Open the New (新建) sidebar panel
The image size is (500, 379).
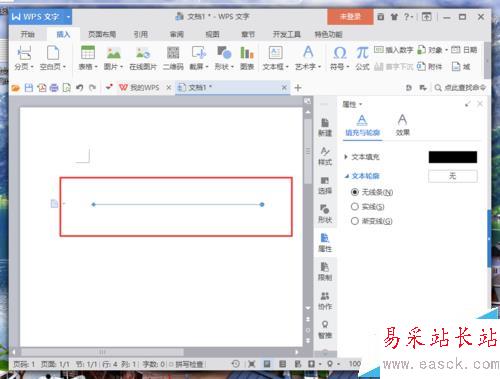coord(325,127)
